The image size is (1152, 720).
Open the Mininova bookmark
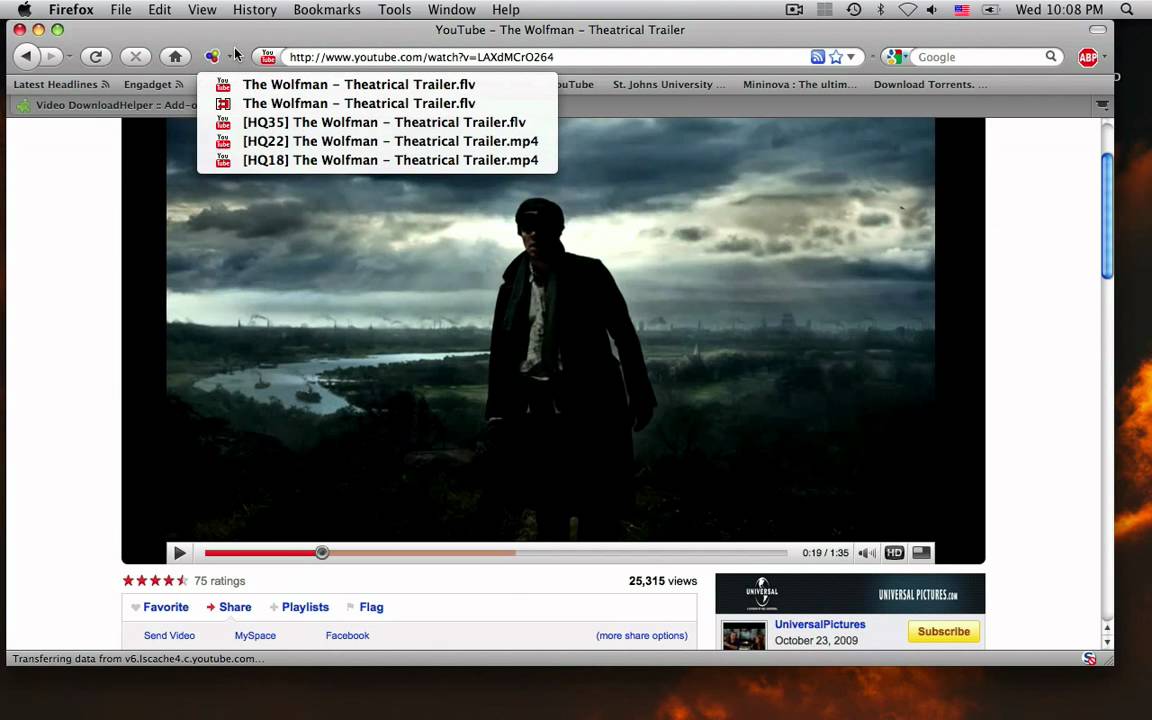[x=799, y=84]
